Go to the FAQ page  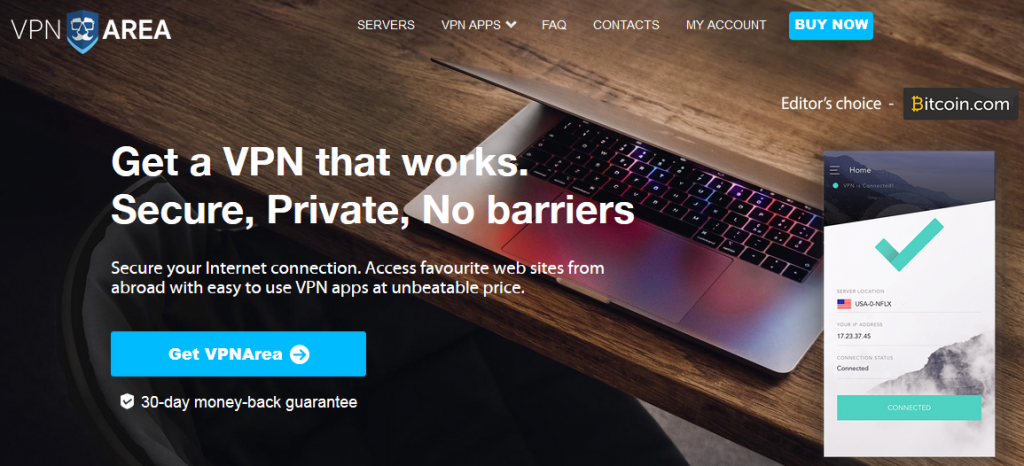coord(554,25)
